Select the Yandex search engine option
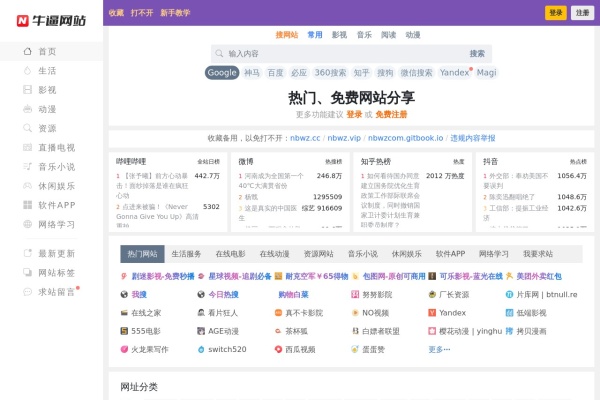Viewport: 600px width, 400px height. pos(455,73)
